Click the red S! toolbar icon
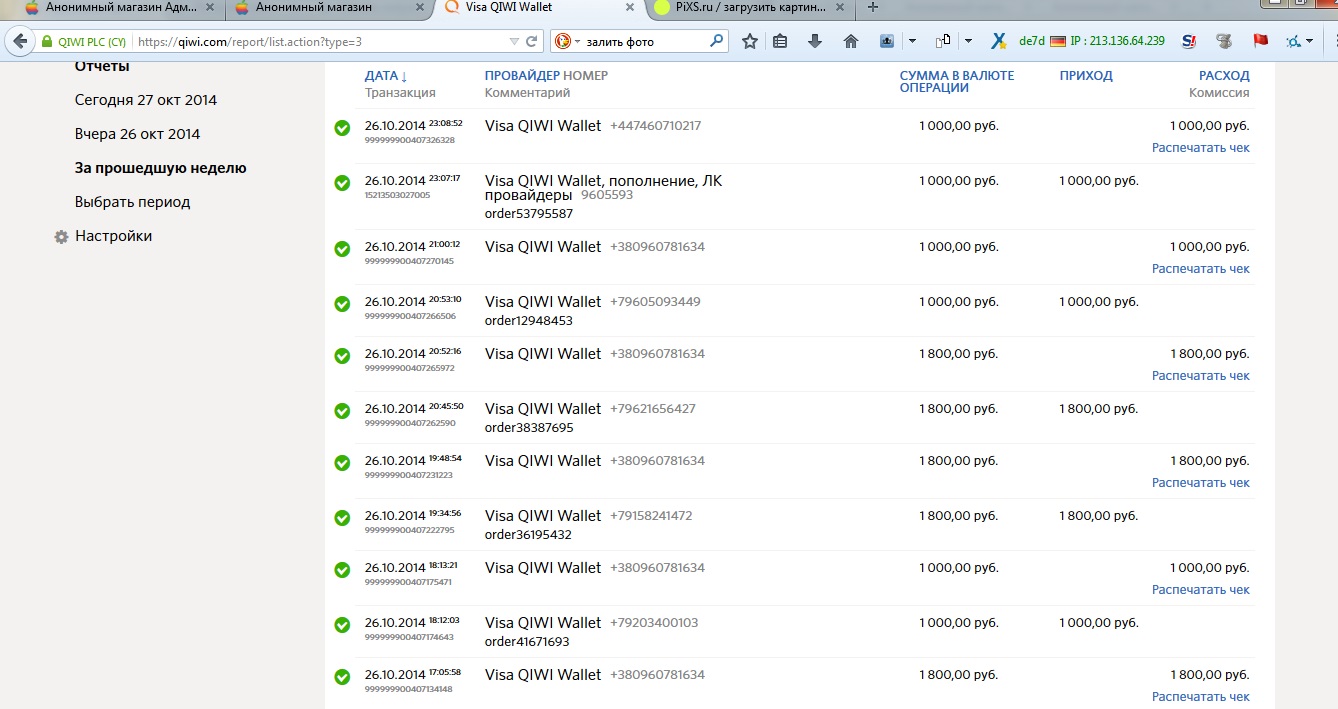 (x=1188, y=42)
